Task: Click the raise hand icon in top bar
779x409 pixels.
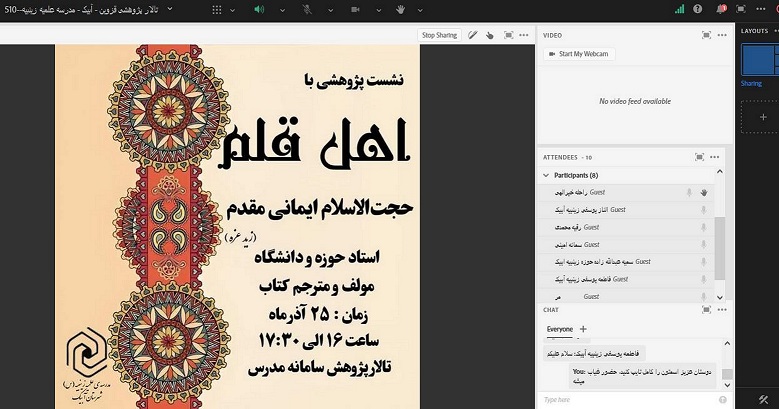Action: click(401, 9)
